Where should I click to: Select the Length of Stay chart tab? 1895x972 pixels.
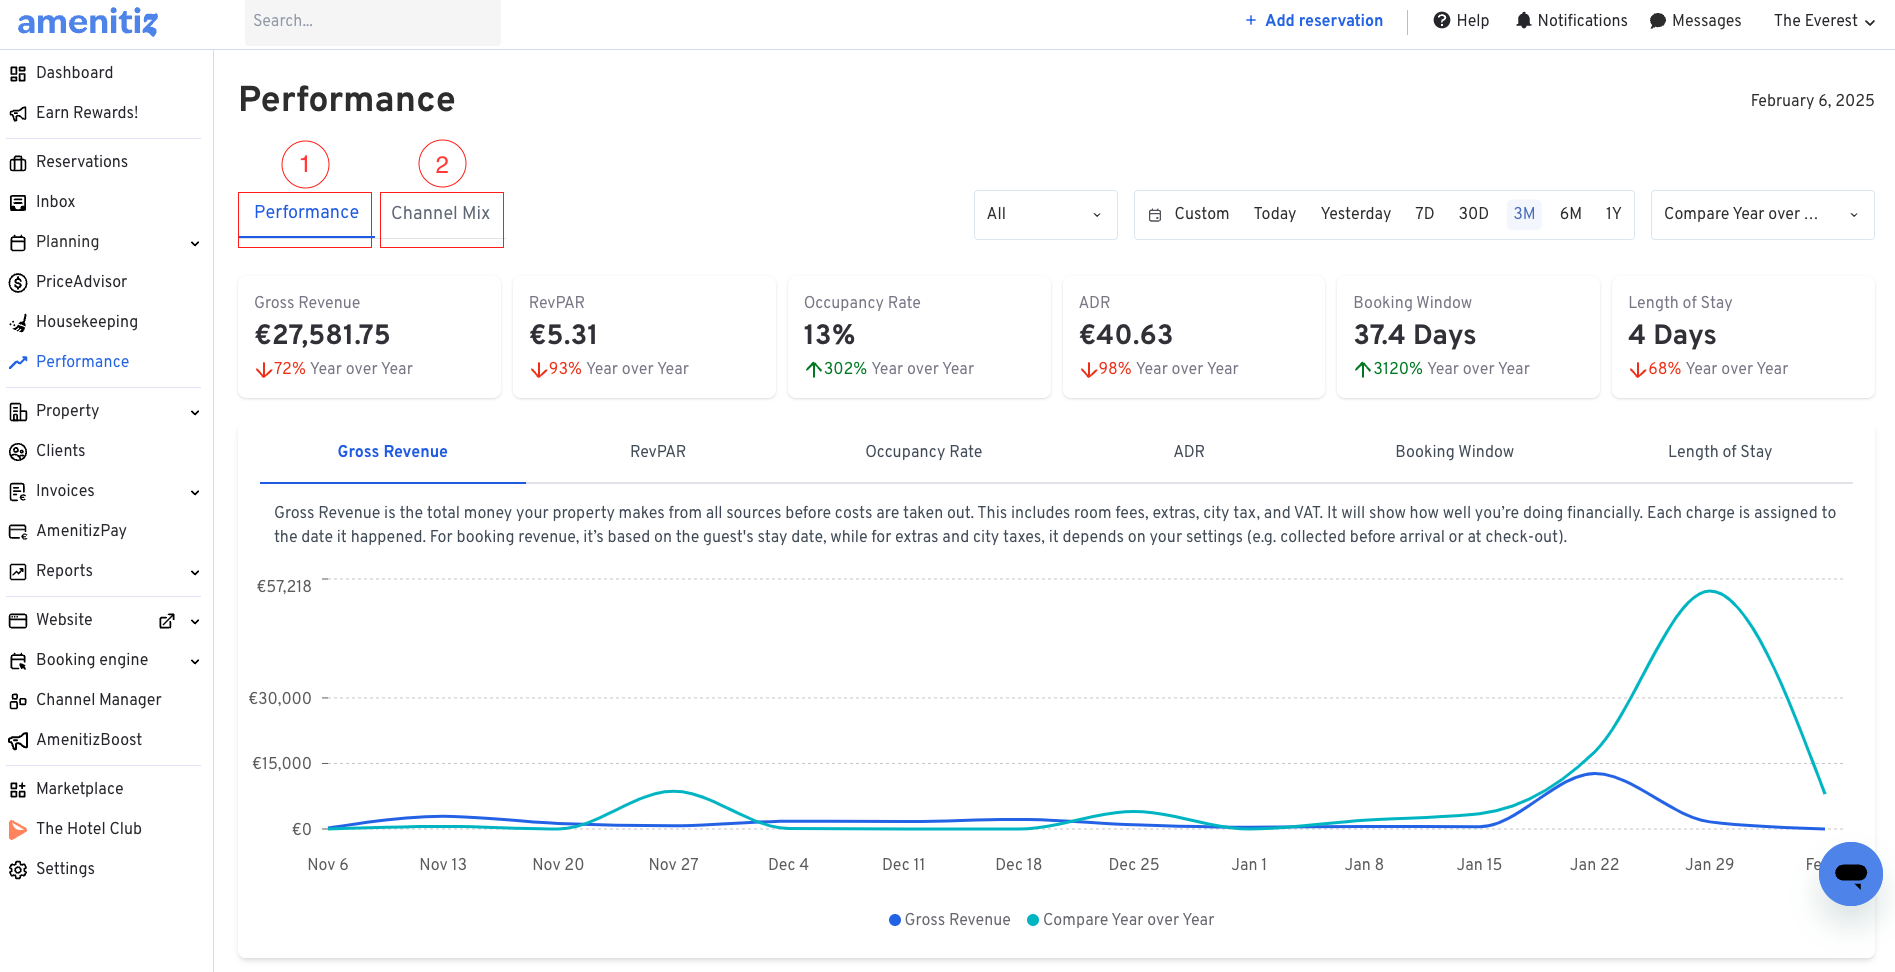(x=1720, y=452)
